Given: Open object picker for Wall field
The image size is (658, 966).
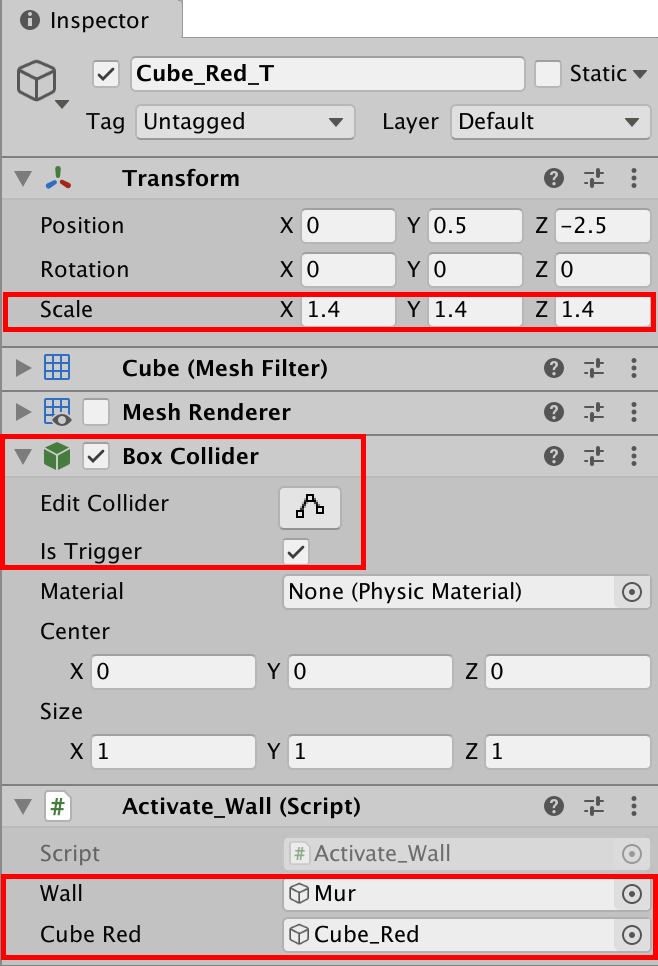Looking at the screenshot, I should pos(631,895).
